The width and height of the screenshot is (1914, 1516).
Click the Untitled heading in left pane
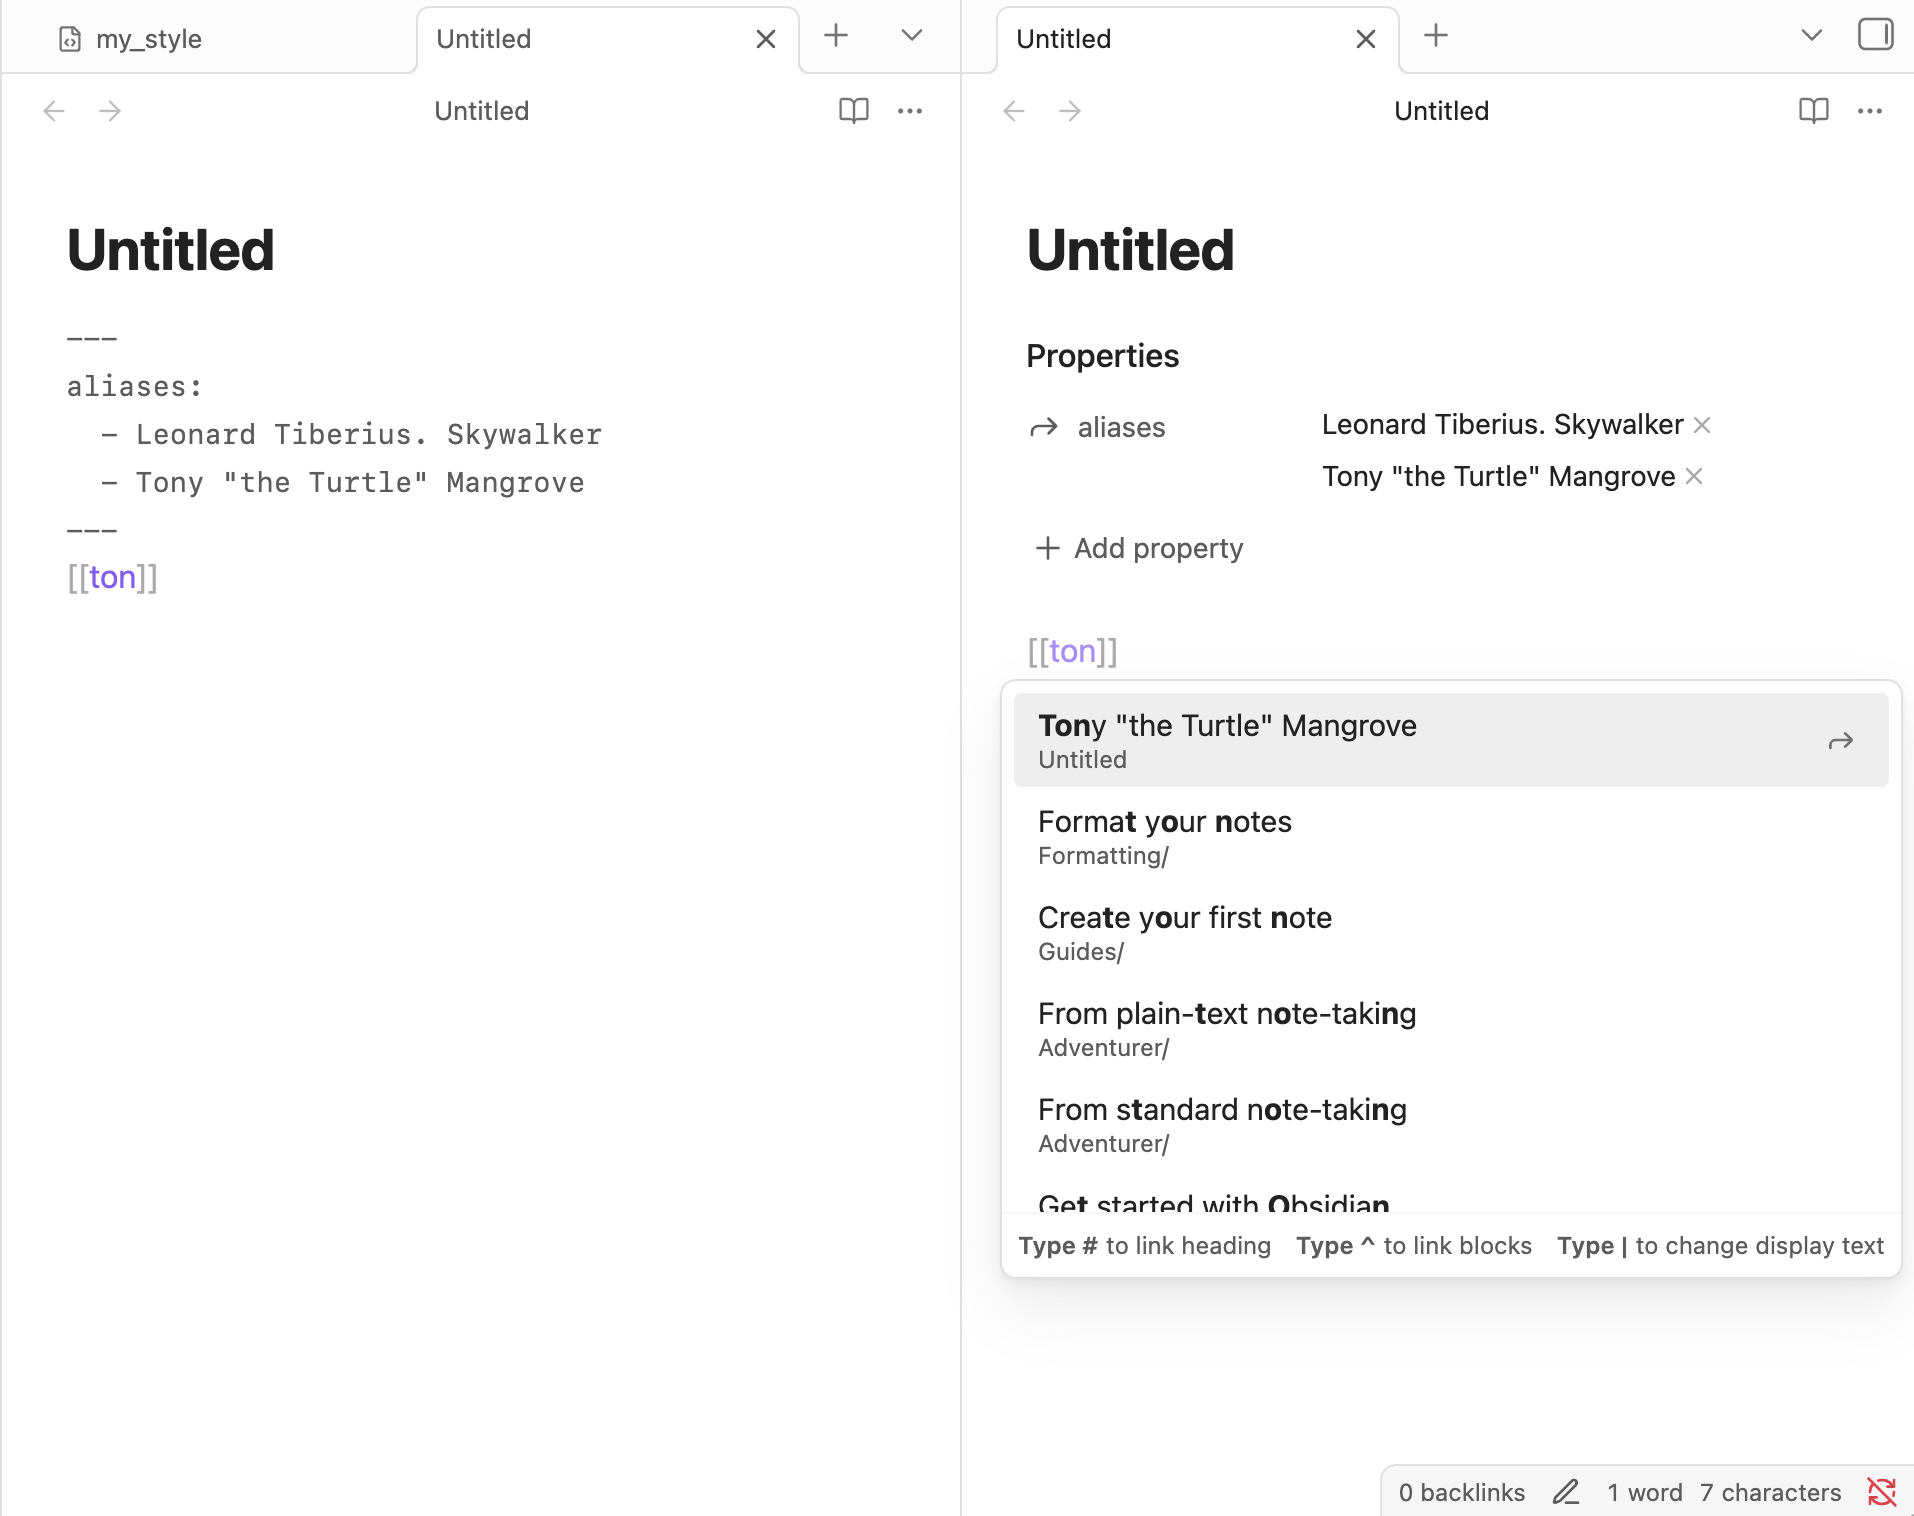(x=170, y=250)
